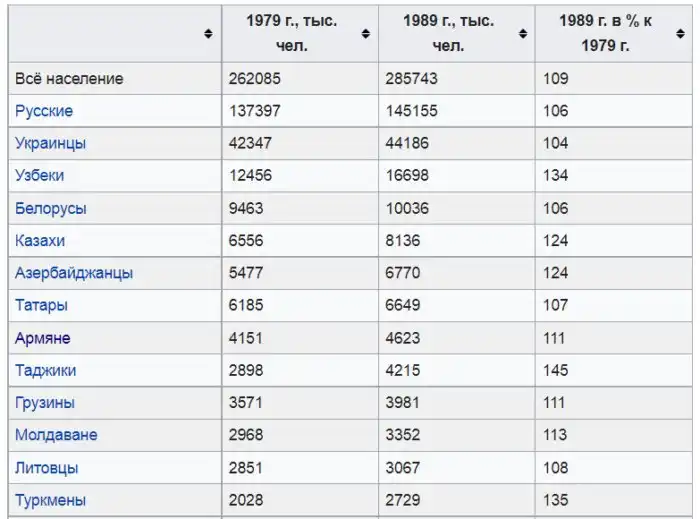Screen dimensions: 700x519
Task: Sort table by the nationality name column
Action: (208, 34)
